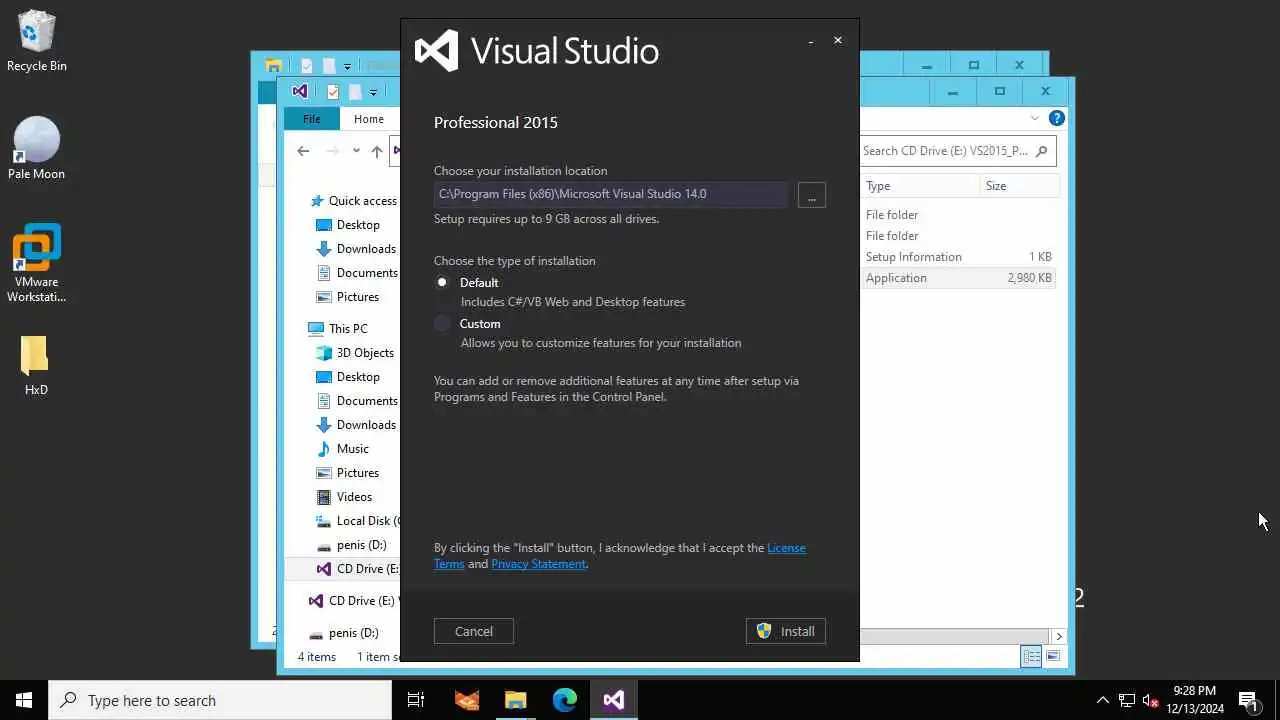Switch to Details view in Explorer
The height and width of the screenshot is (720, 1280).
[1031, 657]
